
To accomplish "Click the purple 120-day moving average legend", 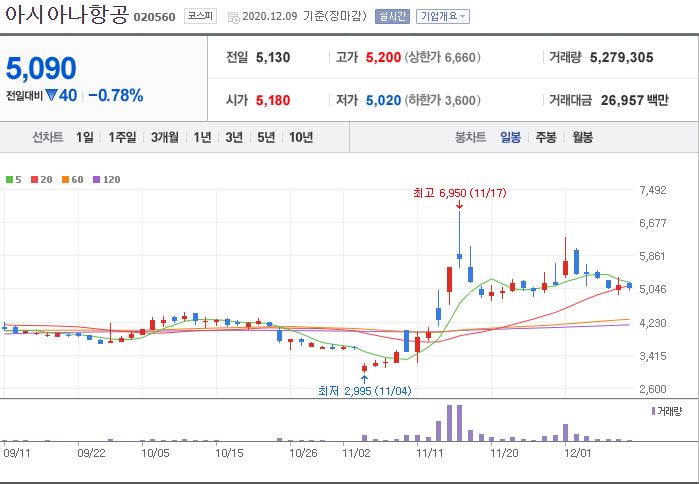I will (106, 180).
